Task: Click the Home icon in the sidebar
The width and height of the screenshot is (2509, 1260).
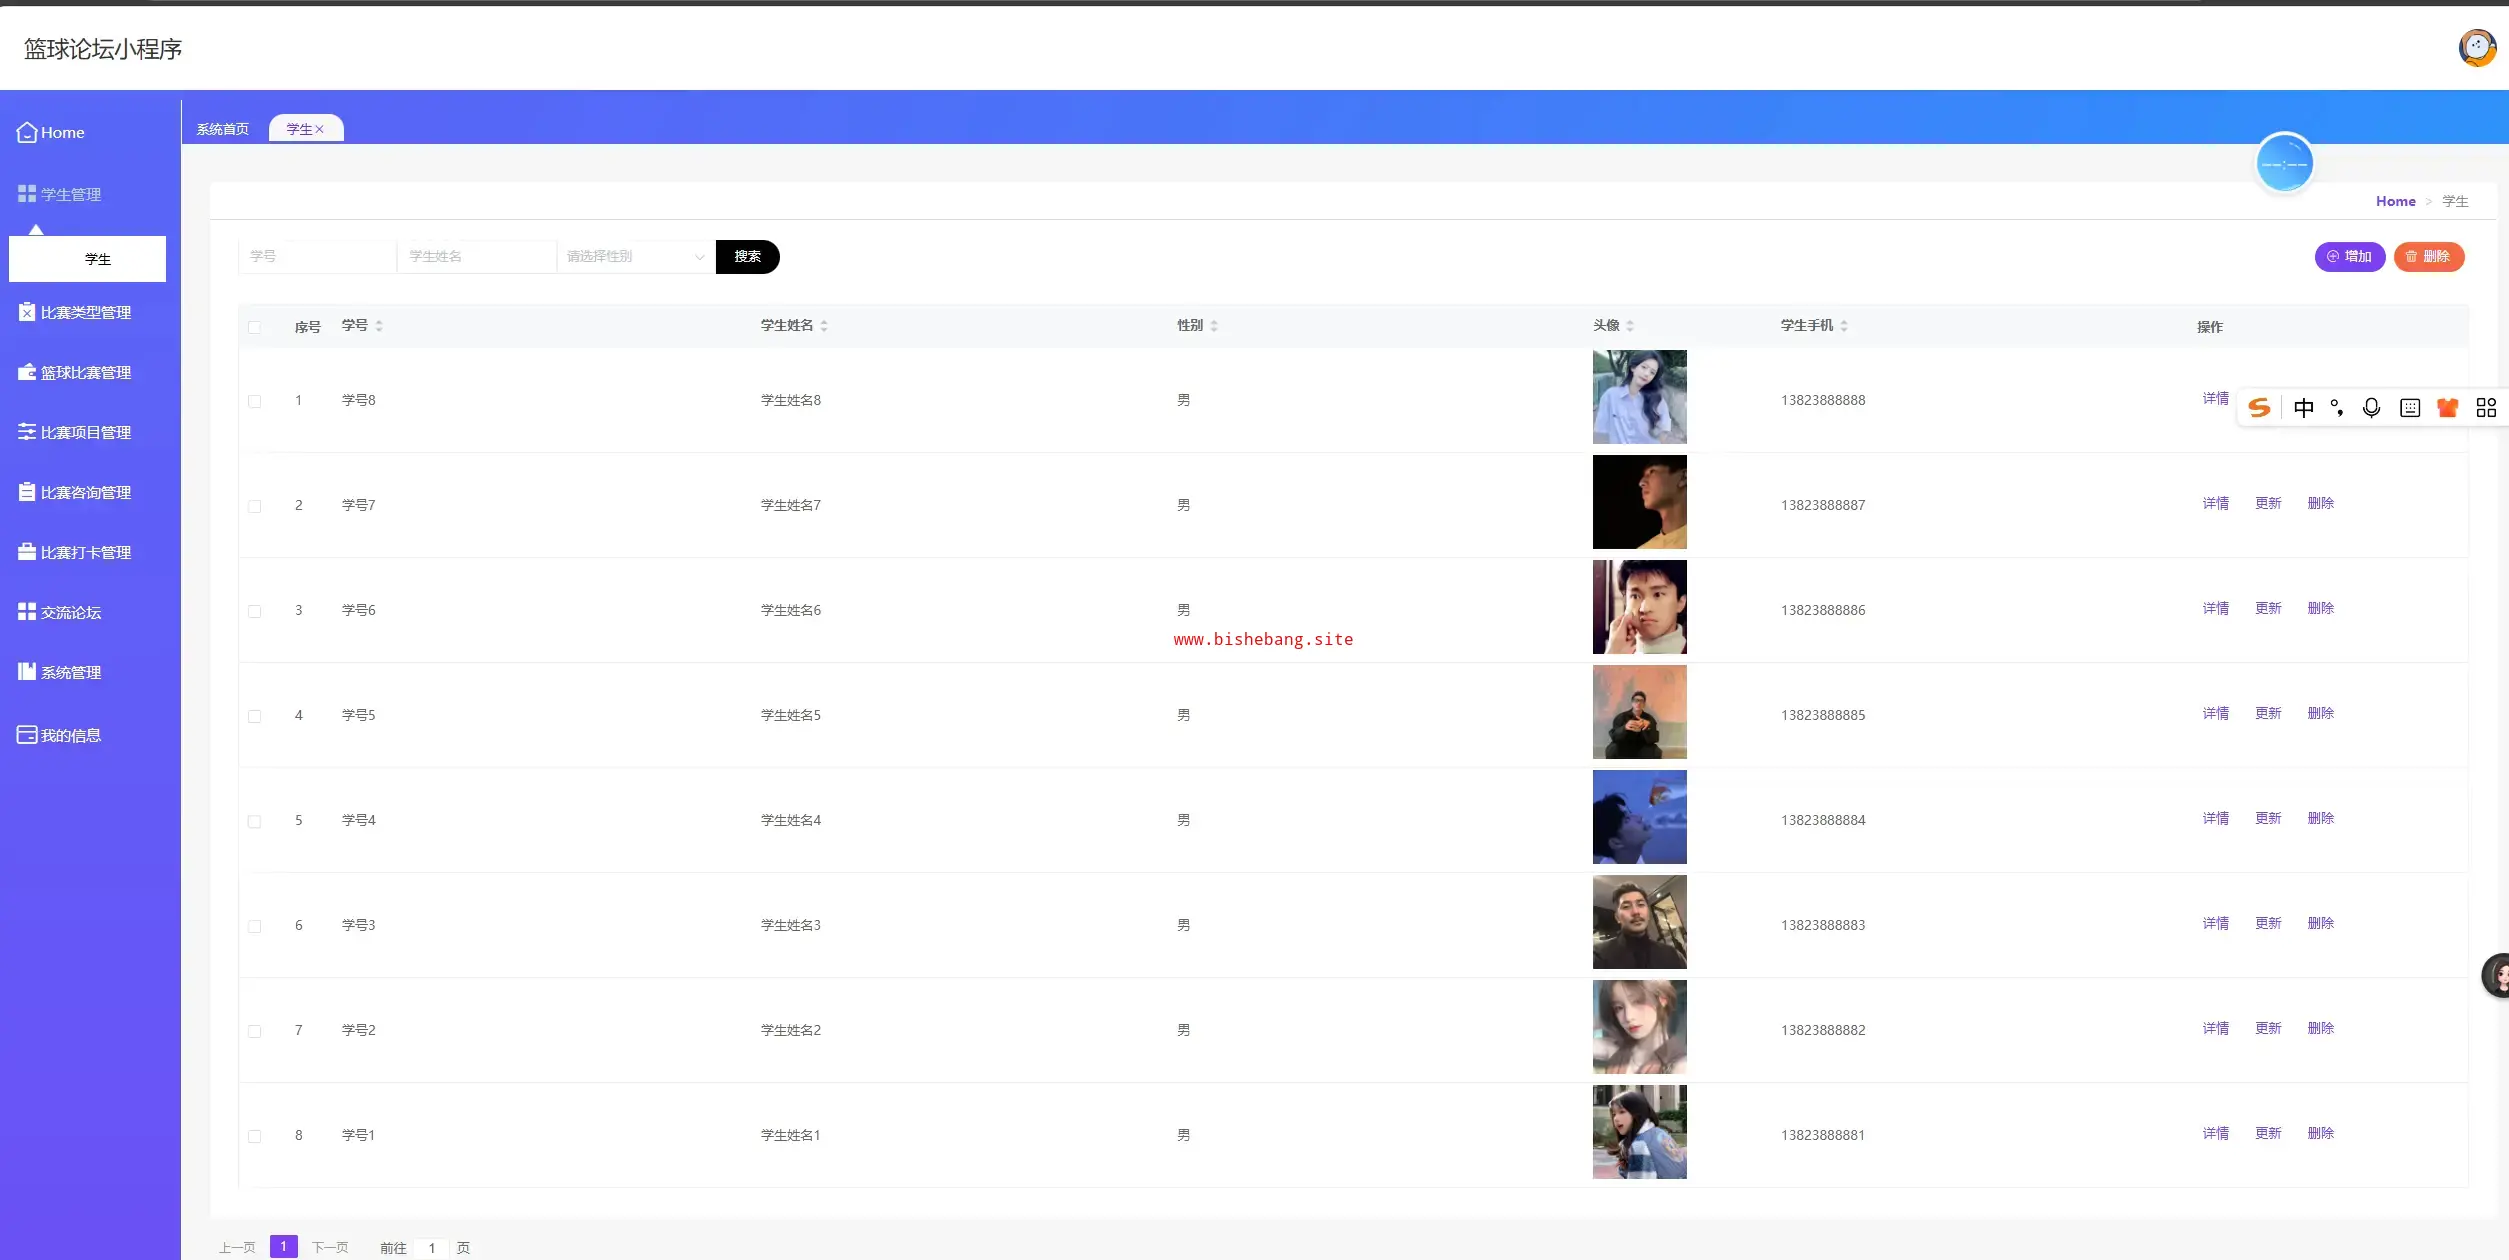Action: 27,132
